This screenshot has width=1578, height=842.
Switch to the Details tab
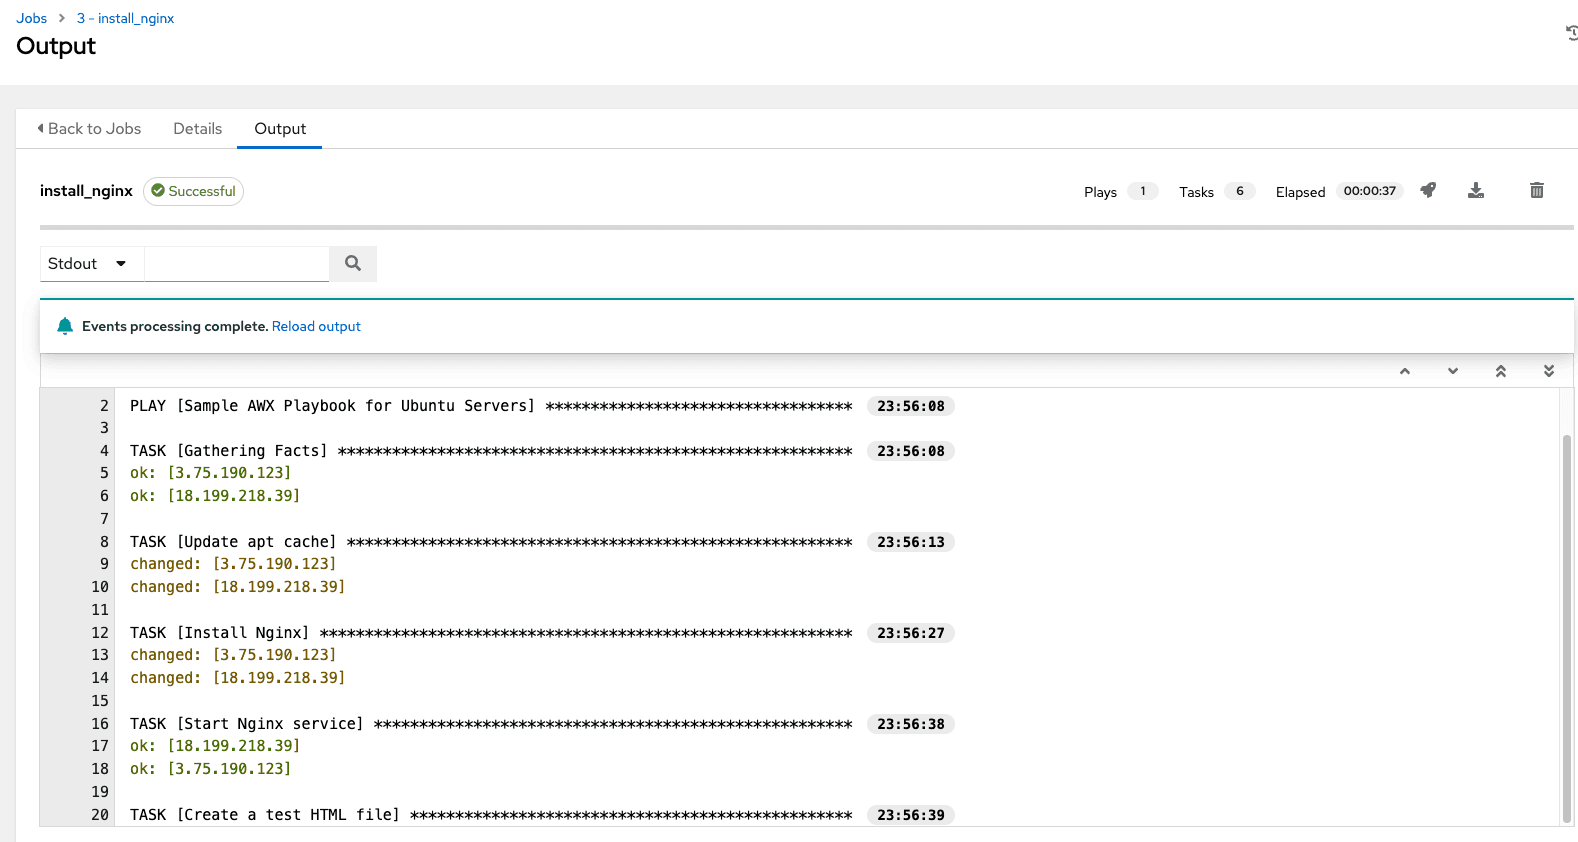point(198,128)
